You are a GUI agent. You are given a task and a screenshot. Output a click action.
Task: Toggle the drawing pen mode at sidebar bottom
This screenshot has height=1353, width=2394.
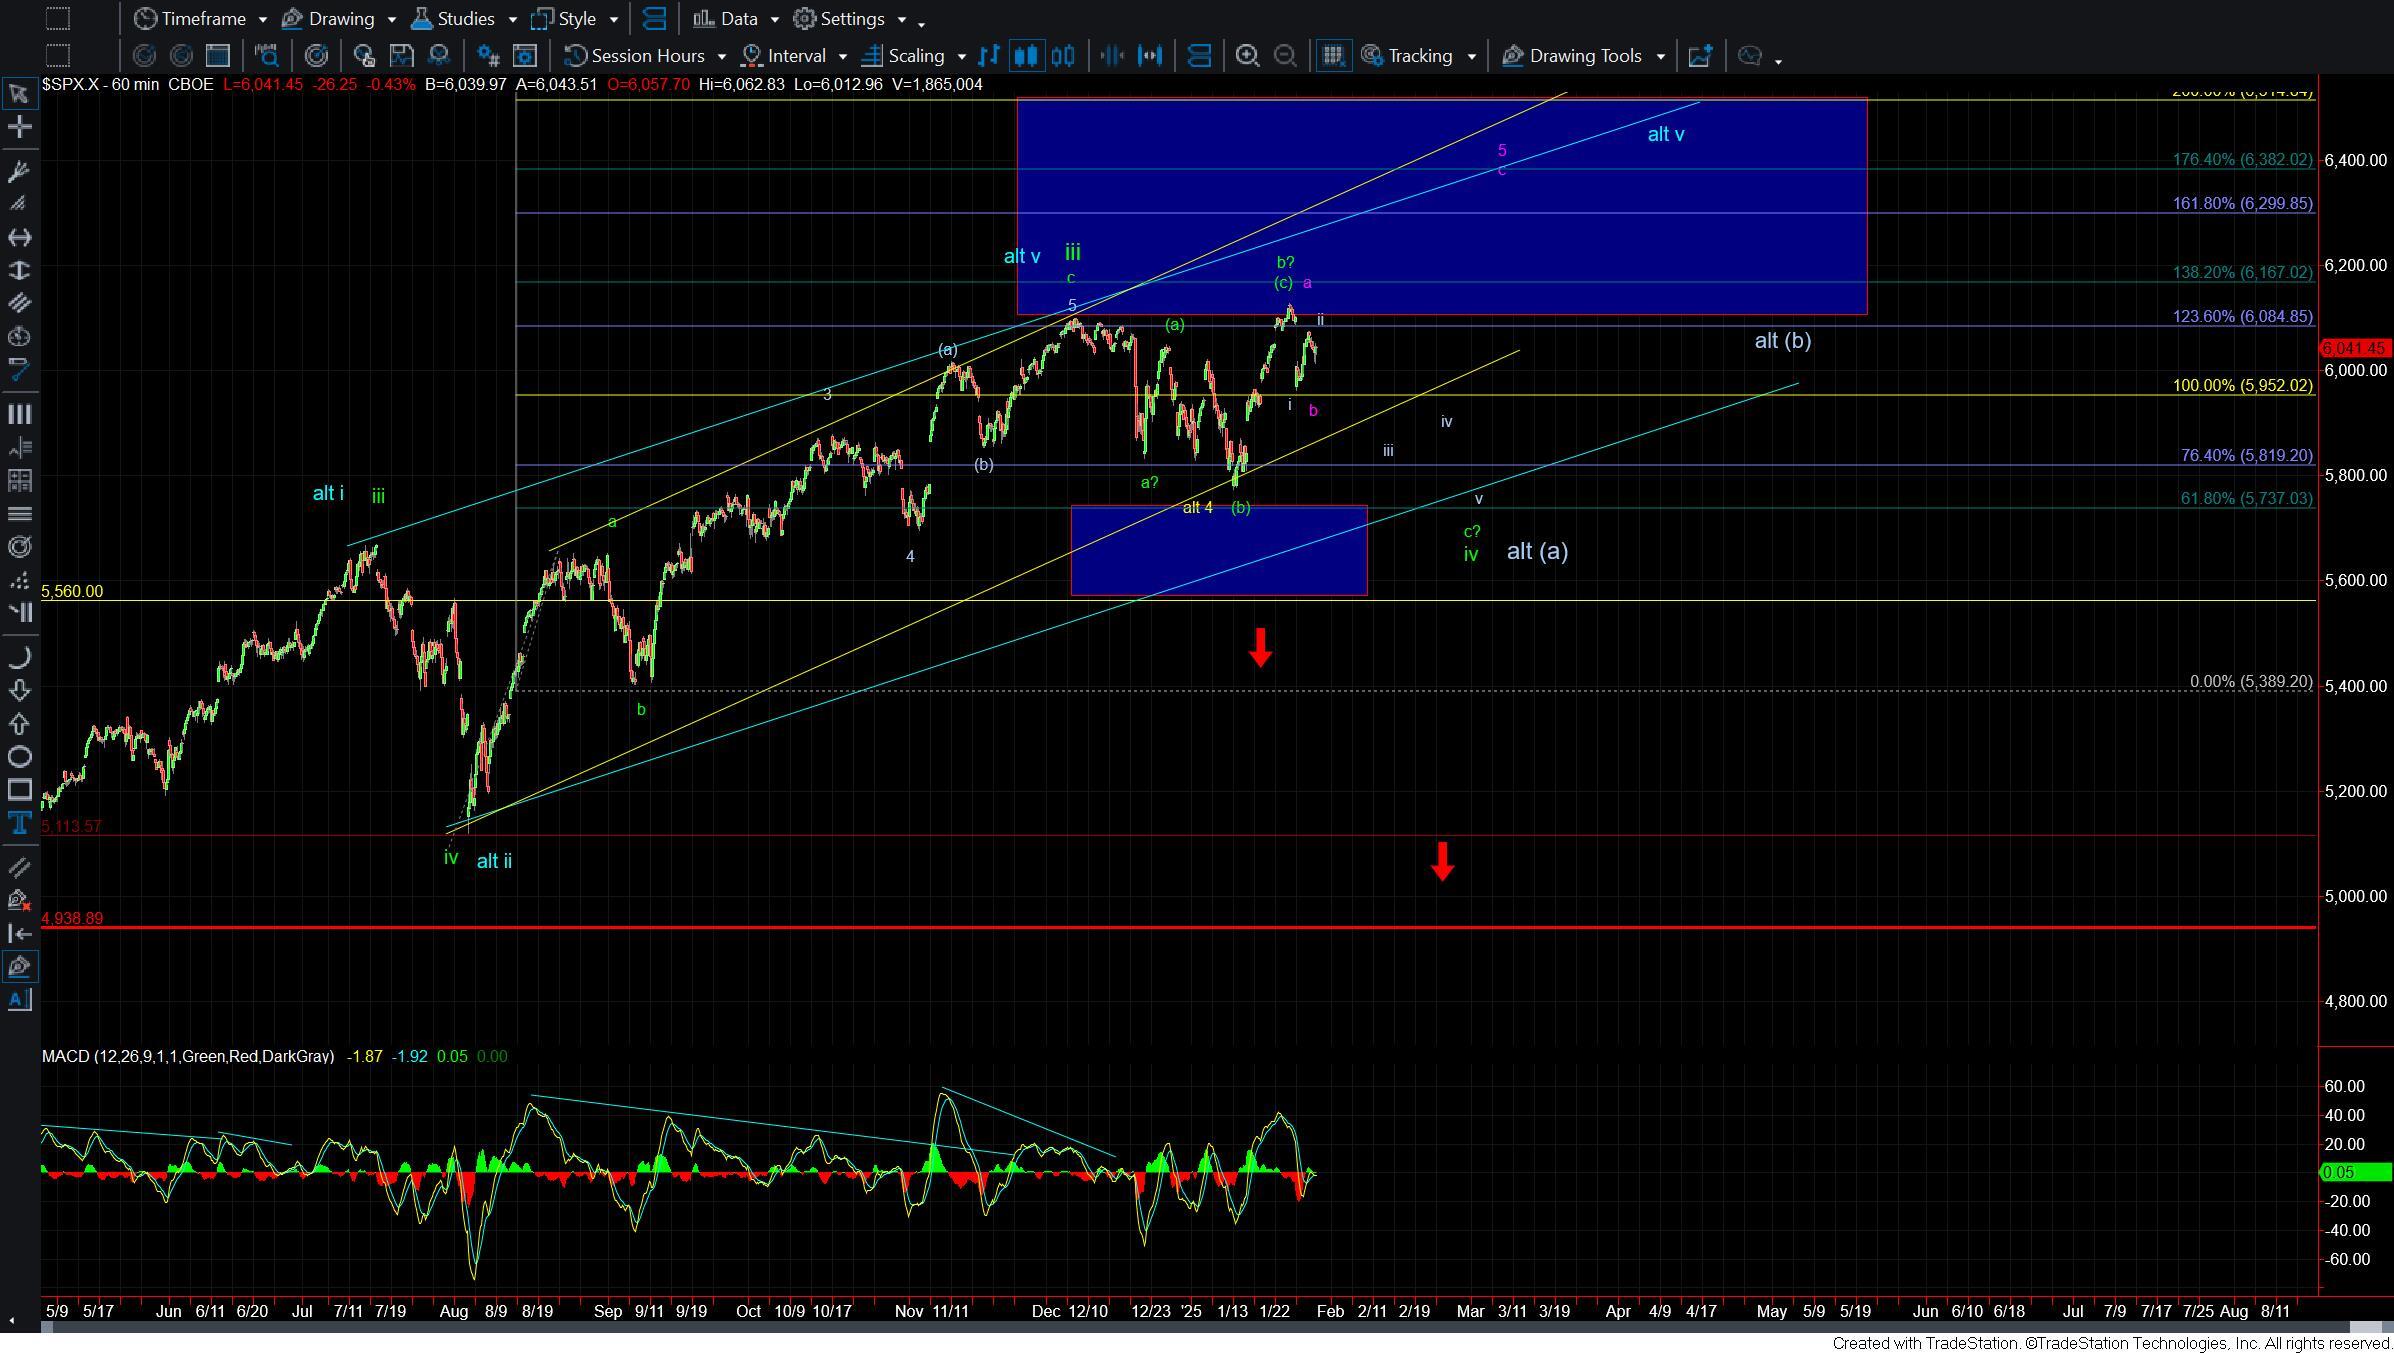tap(19, 966)
